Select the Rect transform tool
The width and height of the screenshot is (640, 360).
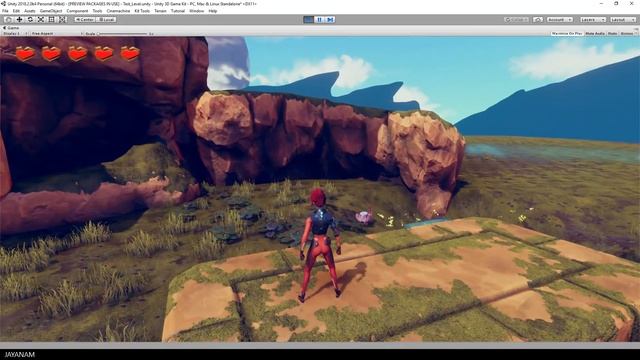tap(51, 20)
